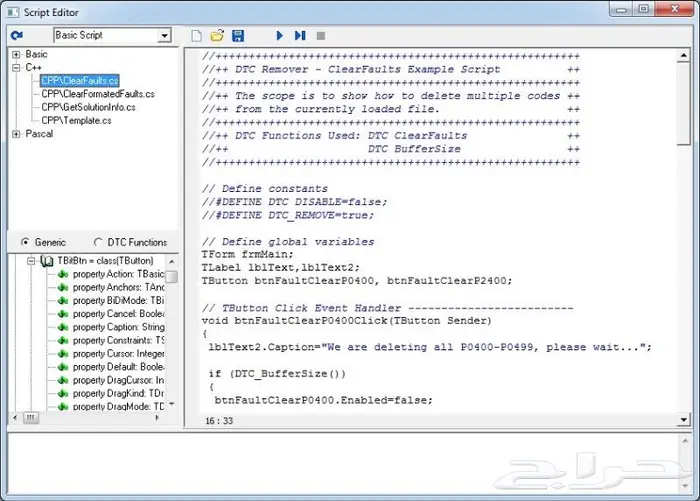Expand the Pascal tree node

16,133
